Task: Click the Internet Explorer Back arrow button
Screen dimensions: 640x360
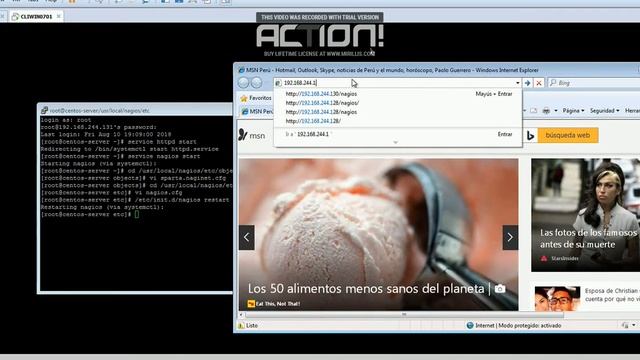Action: [244, 82]
